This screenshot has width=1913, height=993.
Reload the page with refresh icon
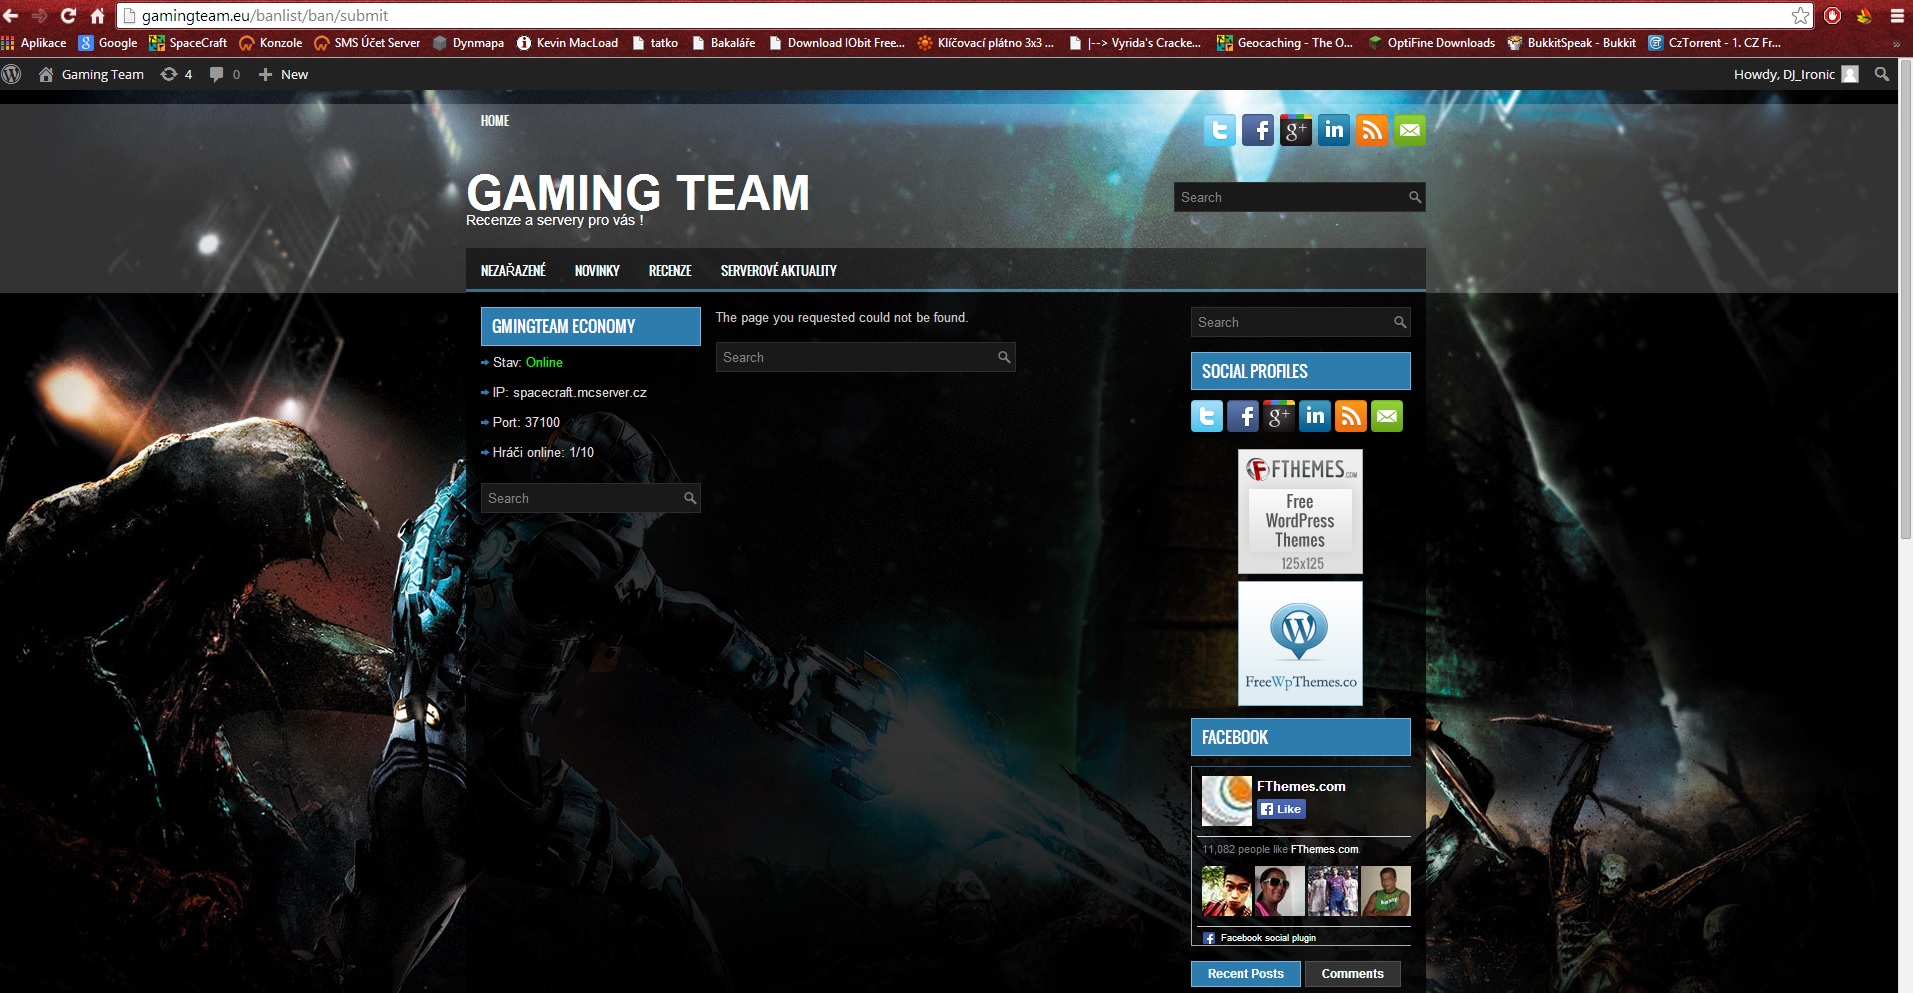[68, 15]
